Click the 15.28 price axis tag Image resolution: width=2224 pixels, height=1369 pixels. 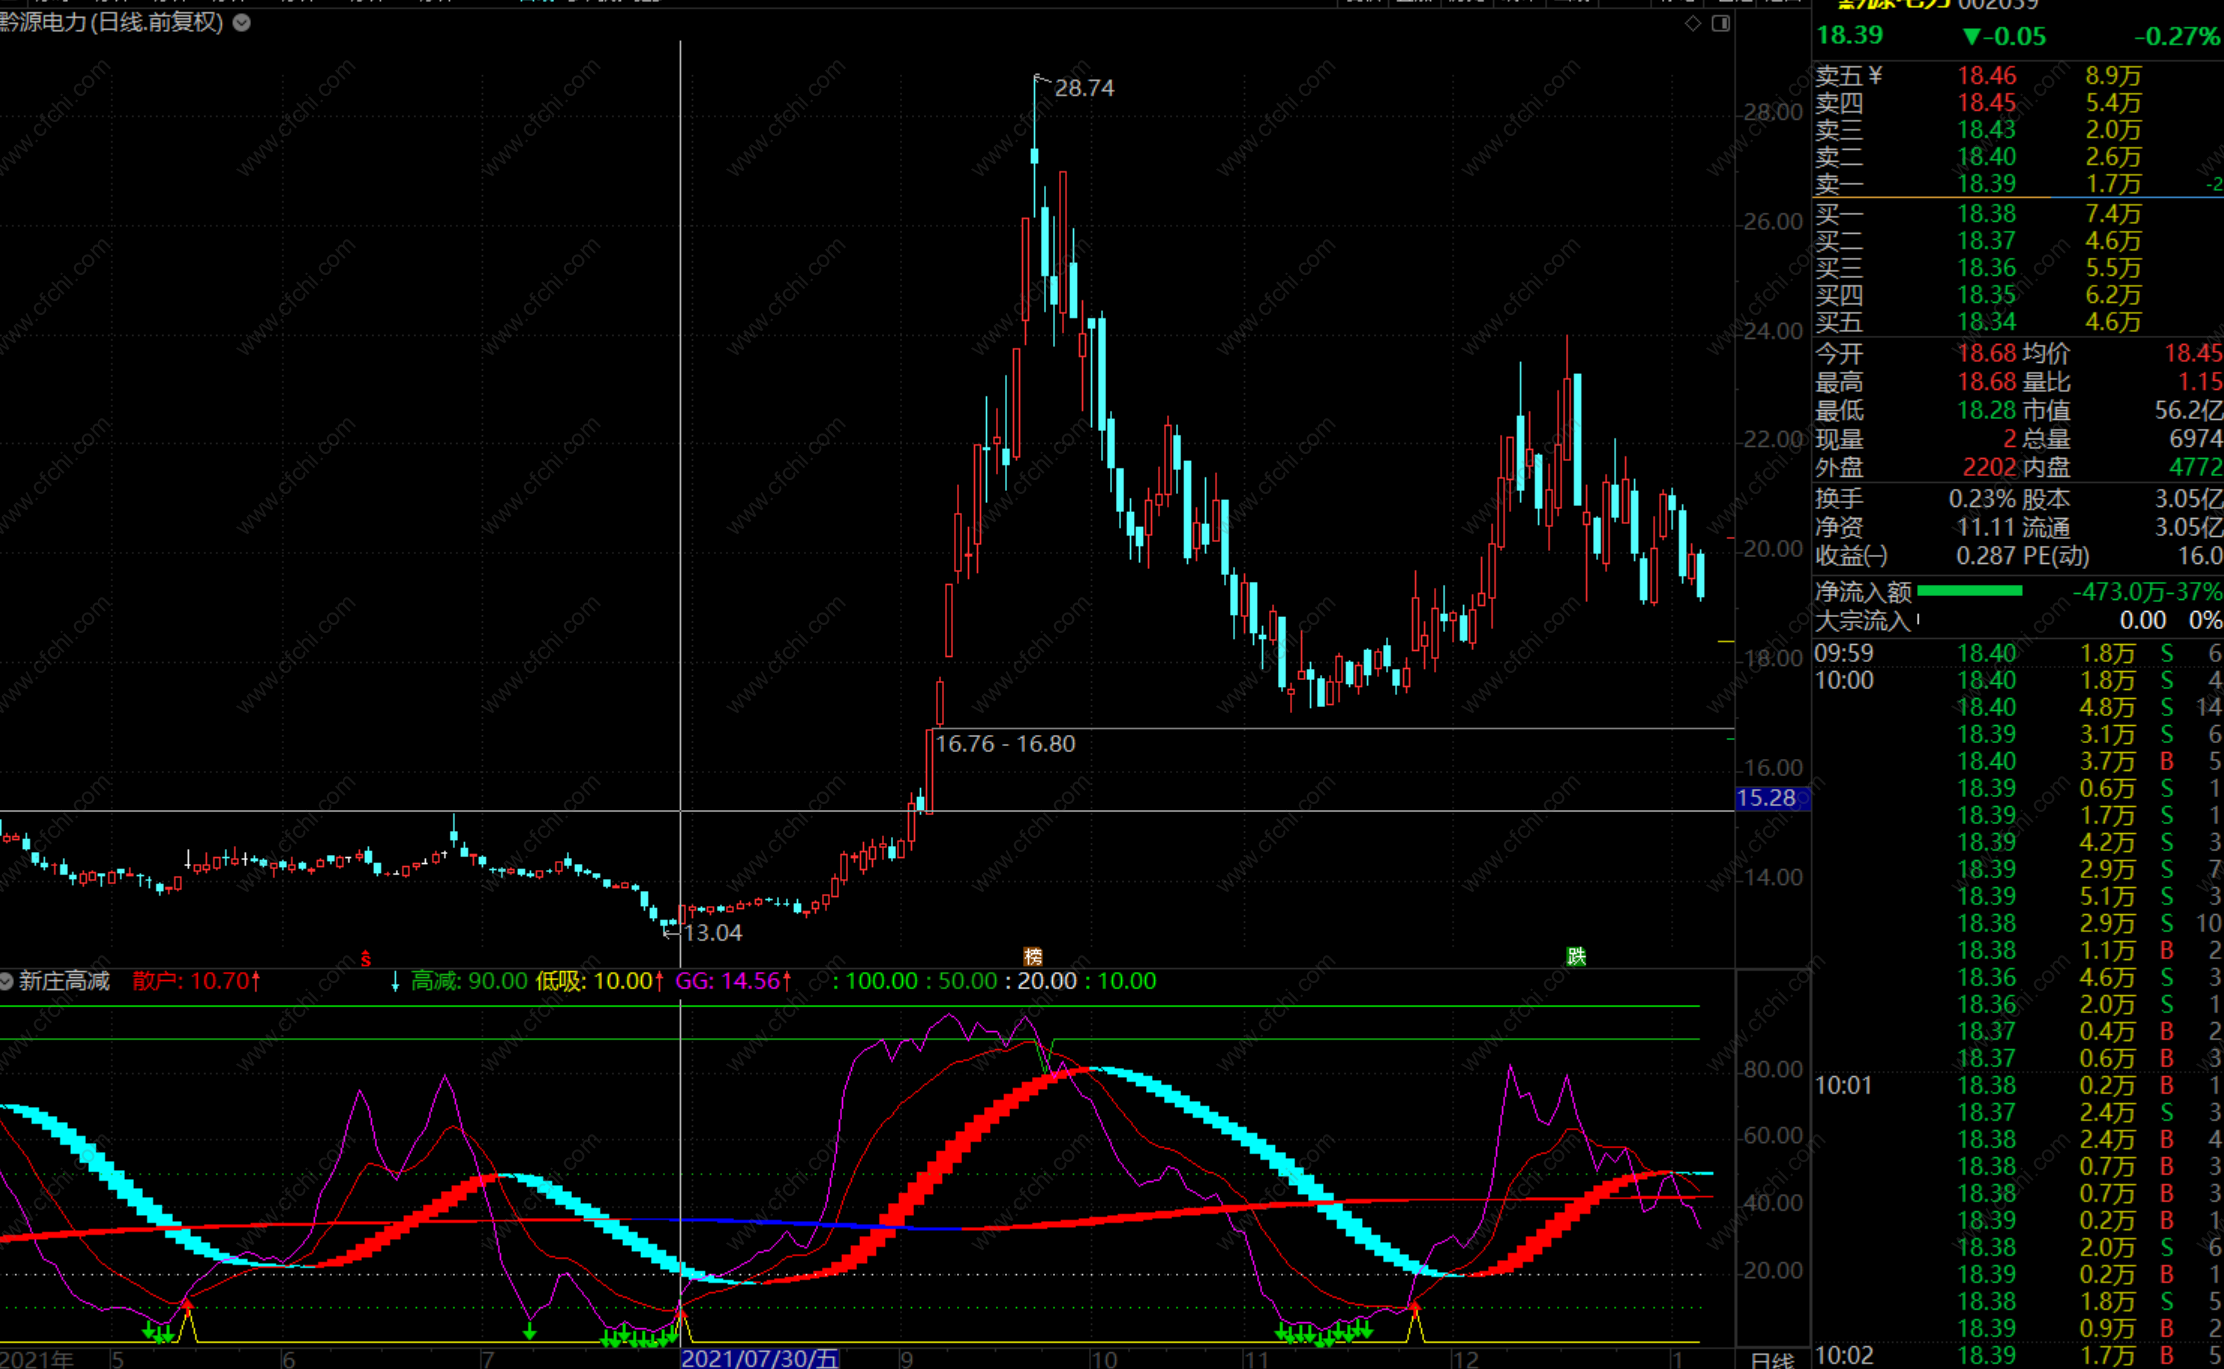coord(1770,798)
